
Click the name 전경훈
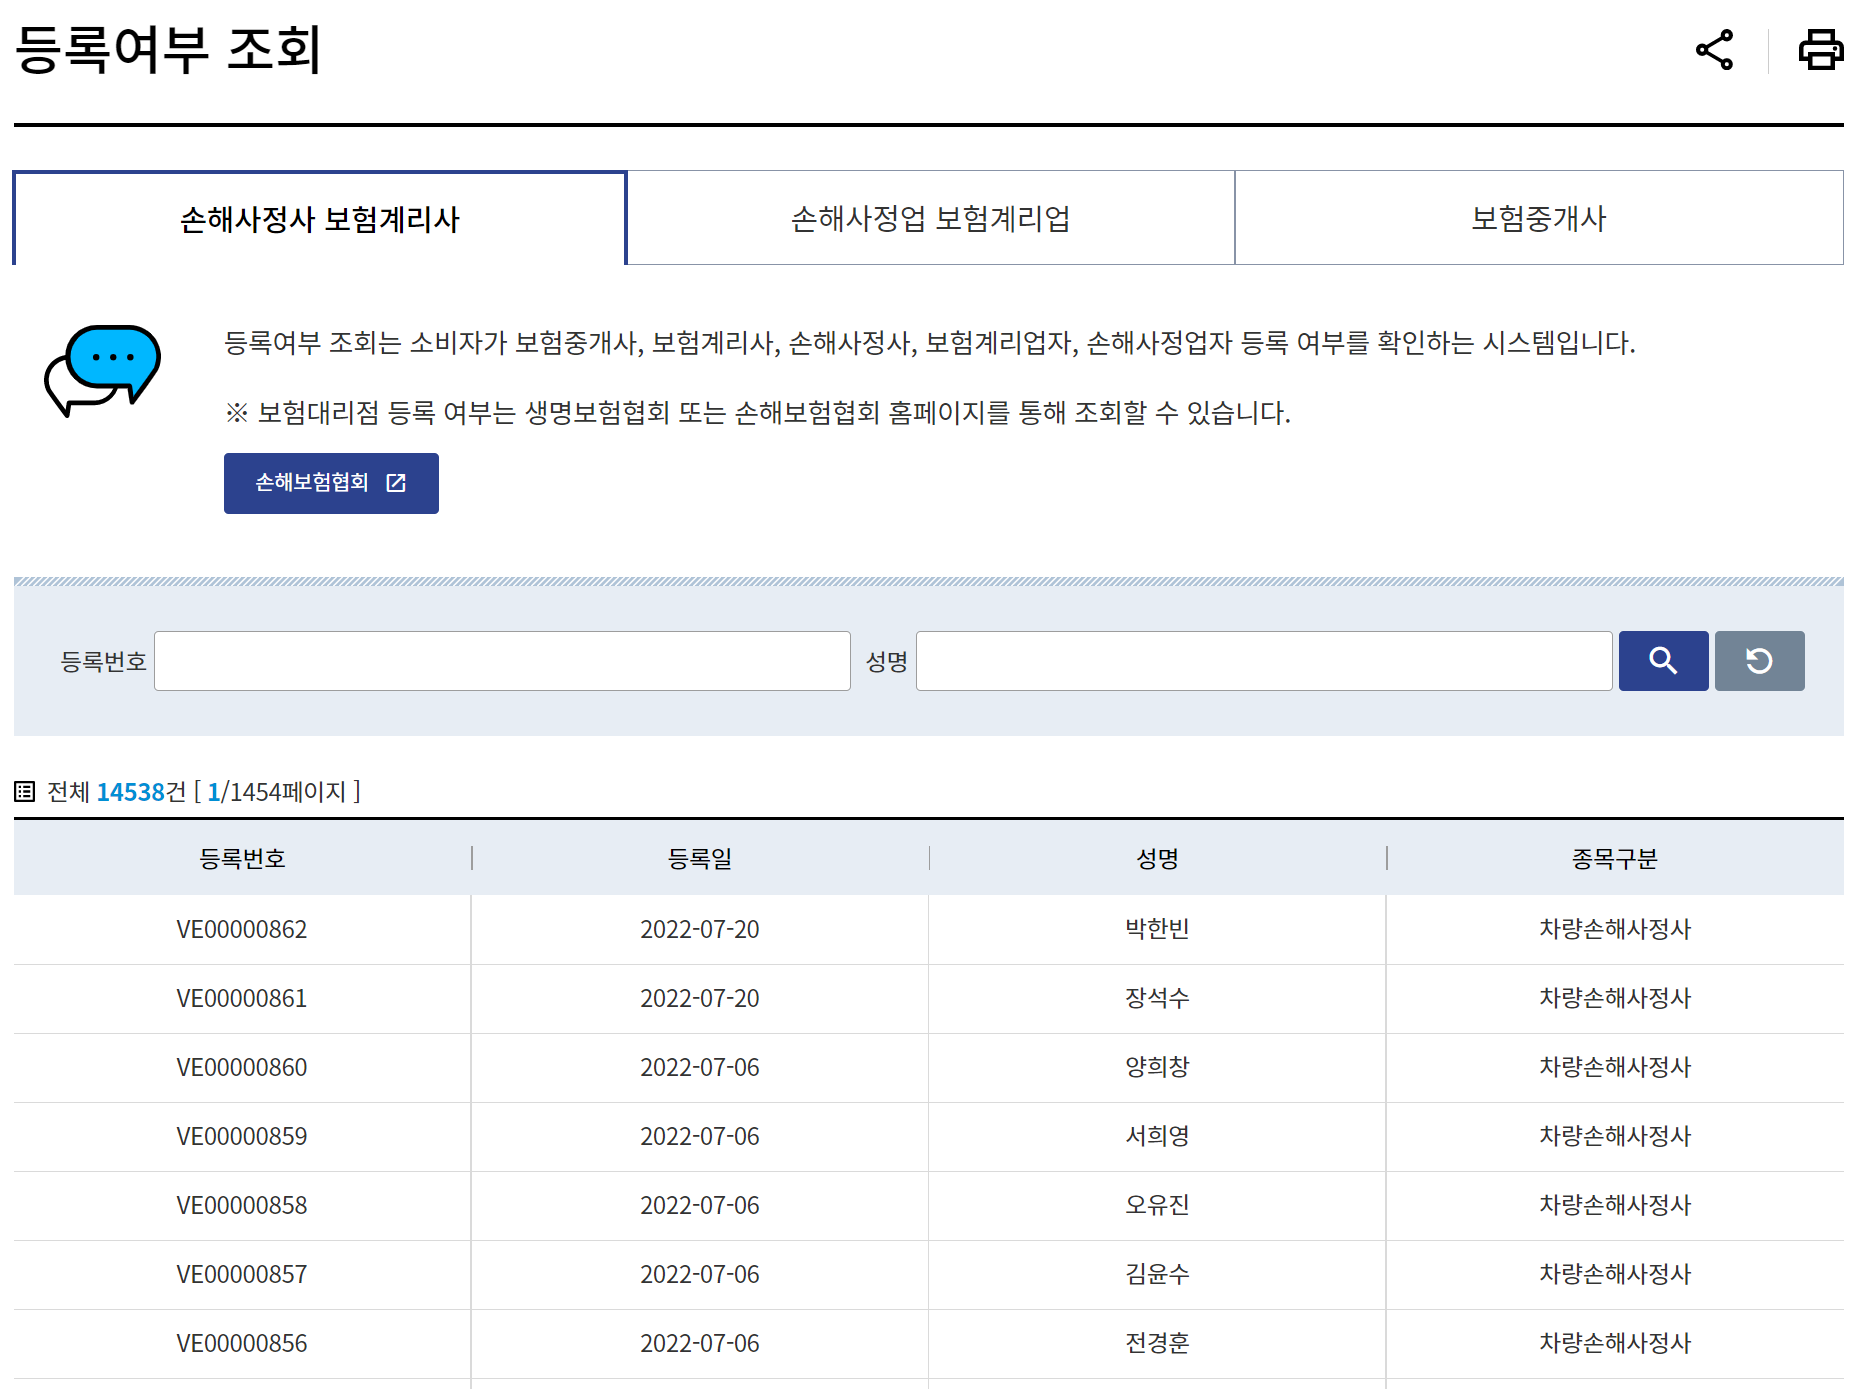(x=1157, y=1343)
